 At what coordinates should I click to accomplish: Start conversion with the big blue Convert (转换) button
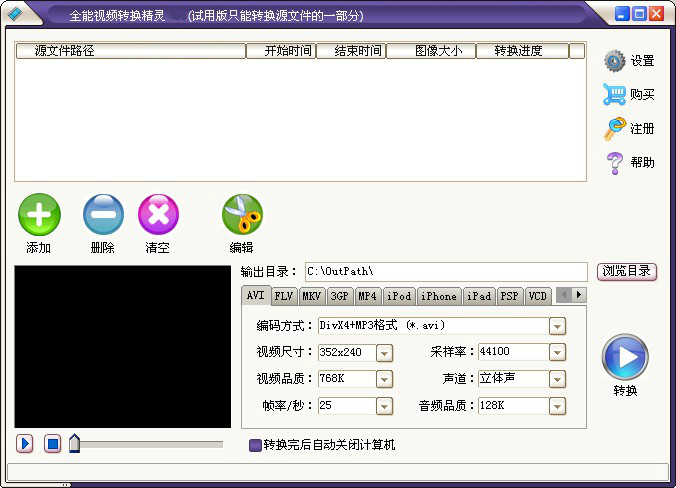625,357
